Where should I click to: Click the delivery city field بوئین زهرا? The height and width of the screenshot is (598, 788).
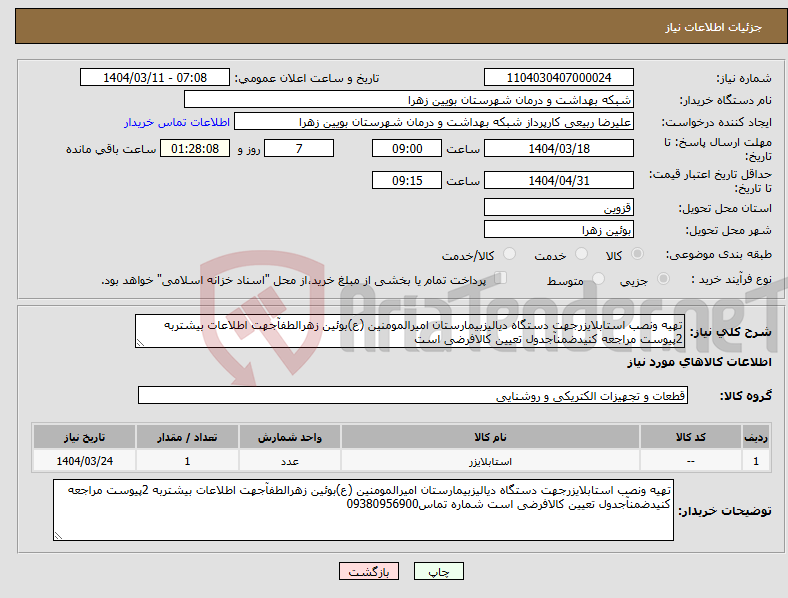tap(558, 229)
